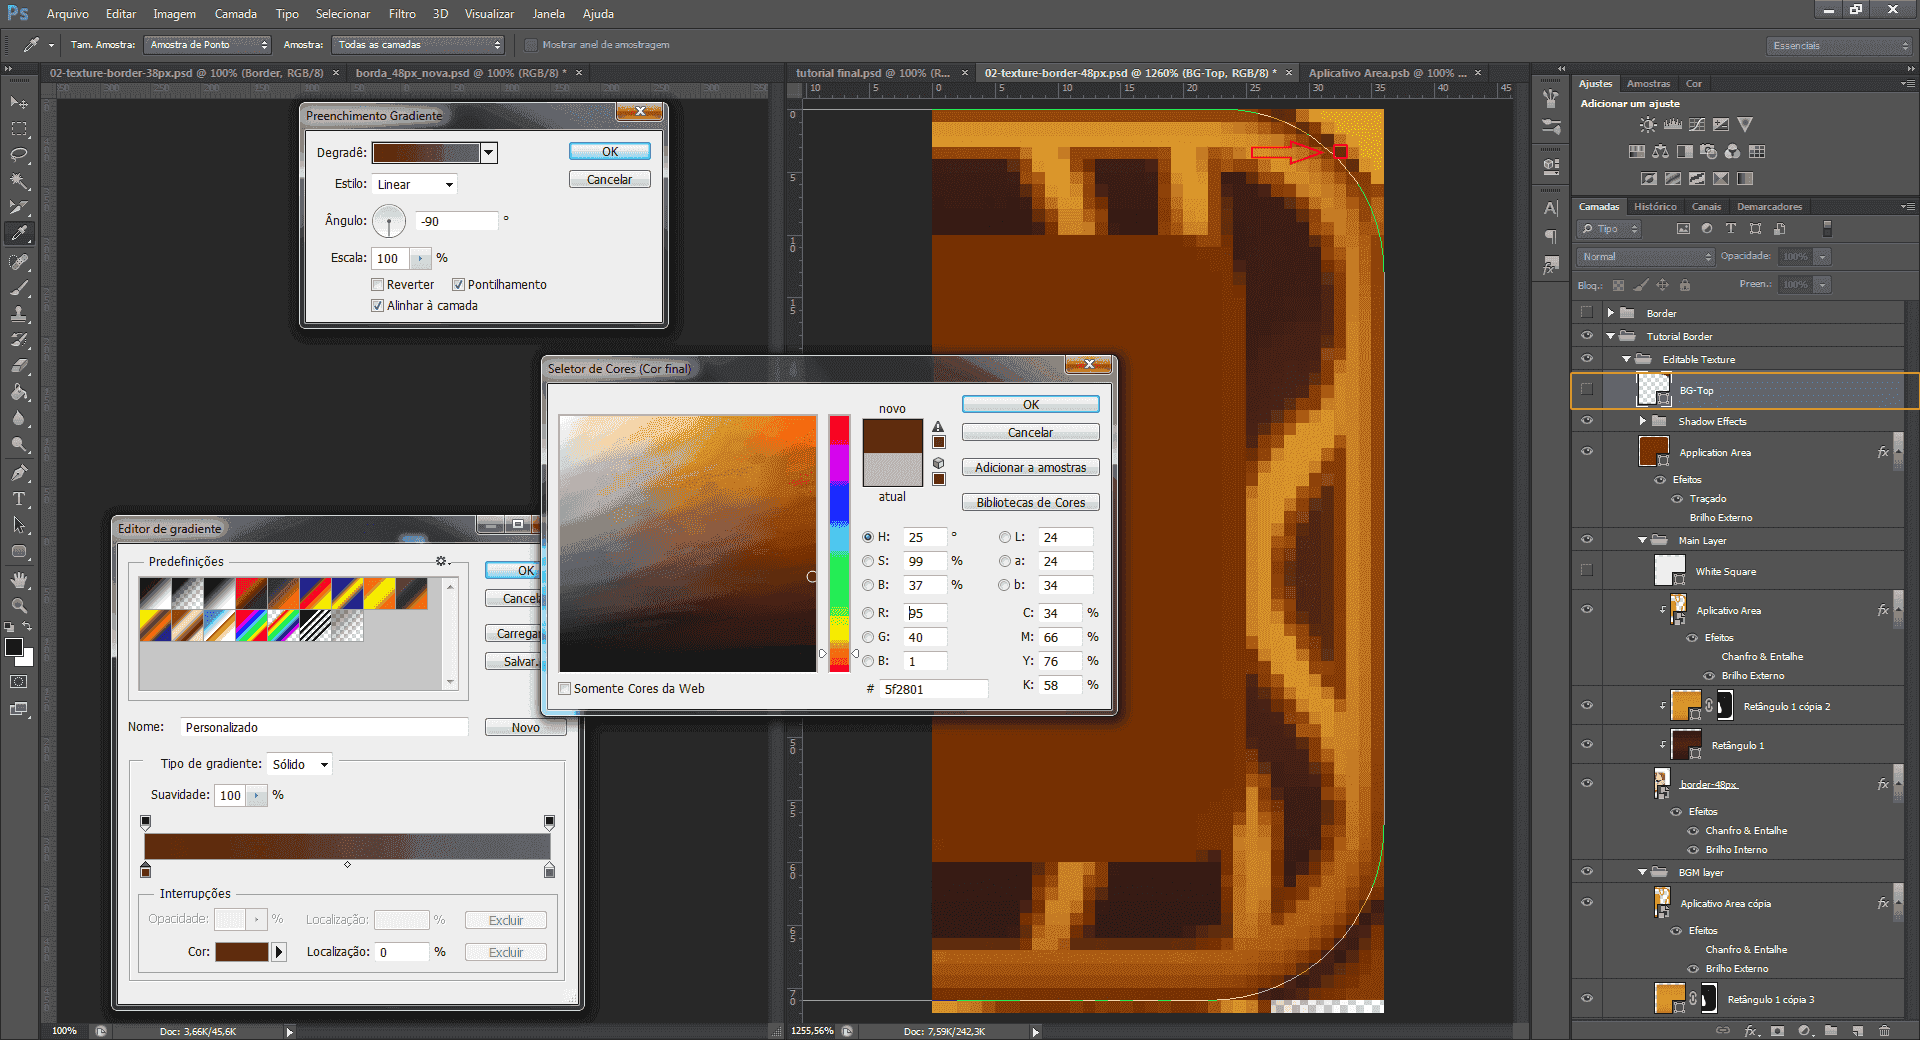1920x1040 pixels.
Task: Select the Pen tool
Action: point(19,473)
